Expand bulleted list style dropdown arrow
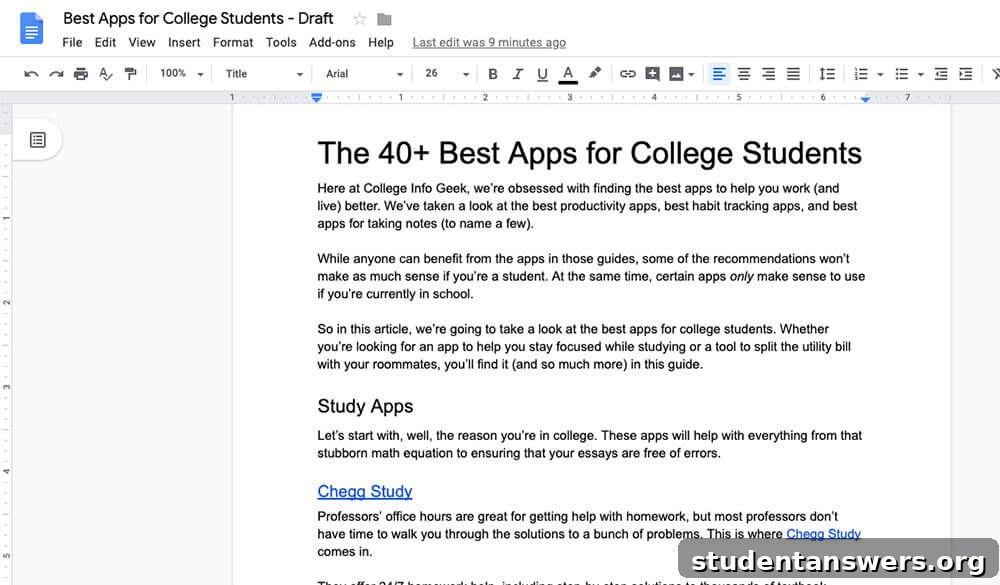This screenshot has width=1000, height=585. click(920, 75)
